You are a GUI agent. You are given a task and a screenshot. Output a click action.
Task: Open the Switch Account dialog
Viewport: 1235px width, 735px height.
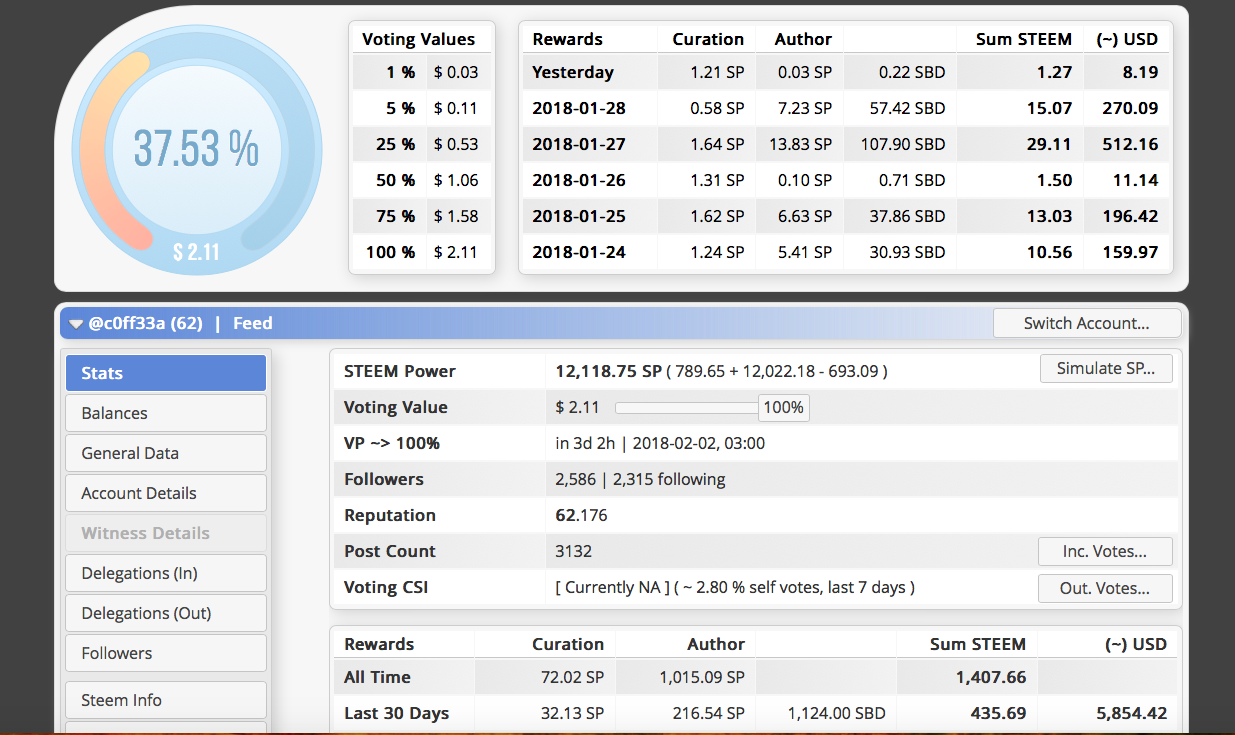pyautogui.click(x=1086, y=323)
